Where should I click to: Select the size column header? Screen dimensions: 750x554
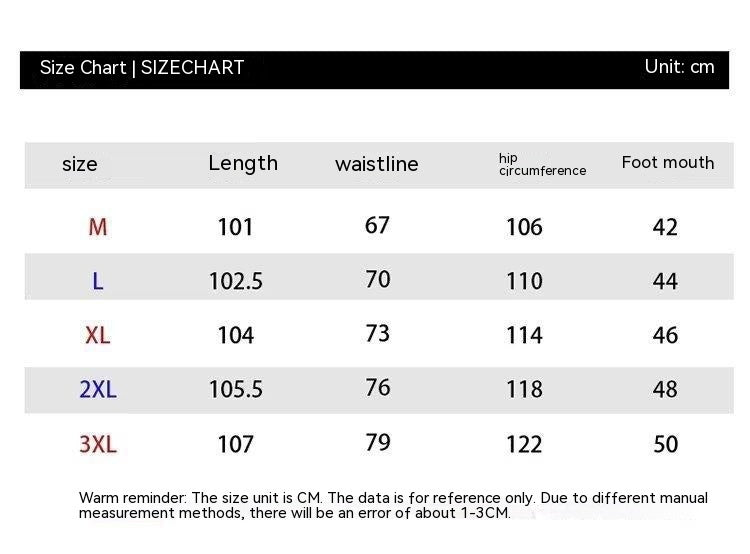(x=80, y=164)
